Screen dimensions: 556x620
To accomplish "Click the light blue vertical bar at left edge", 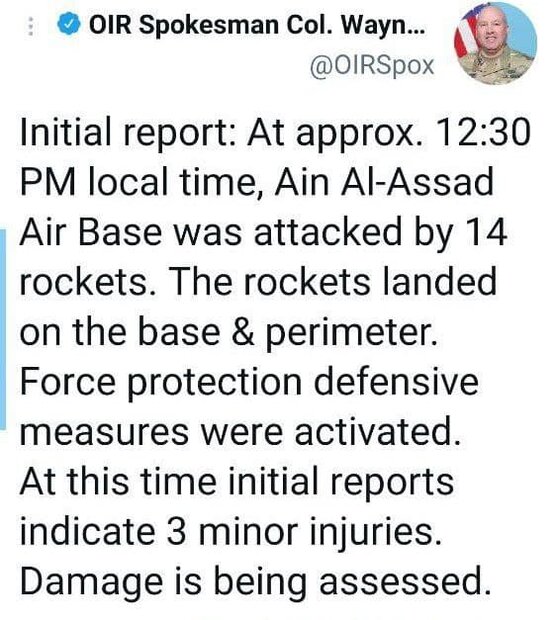I will click(3, 329).
